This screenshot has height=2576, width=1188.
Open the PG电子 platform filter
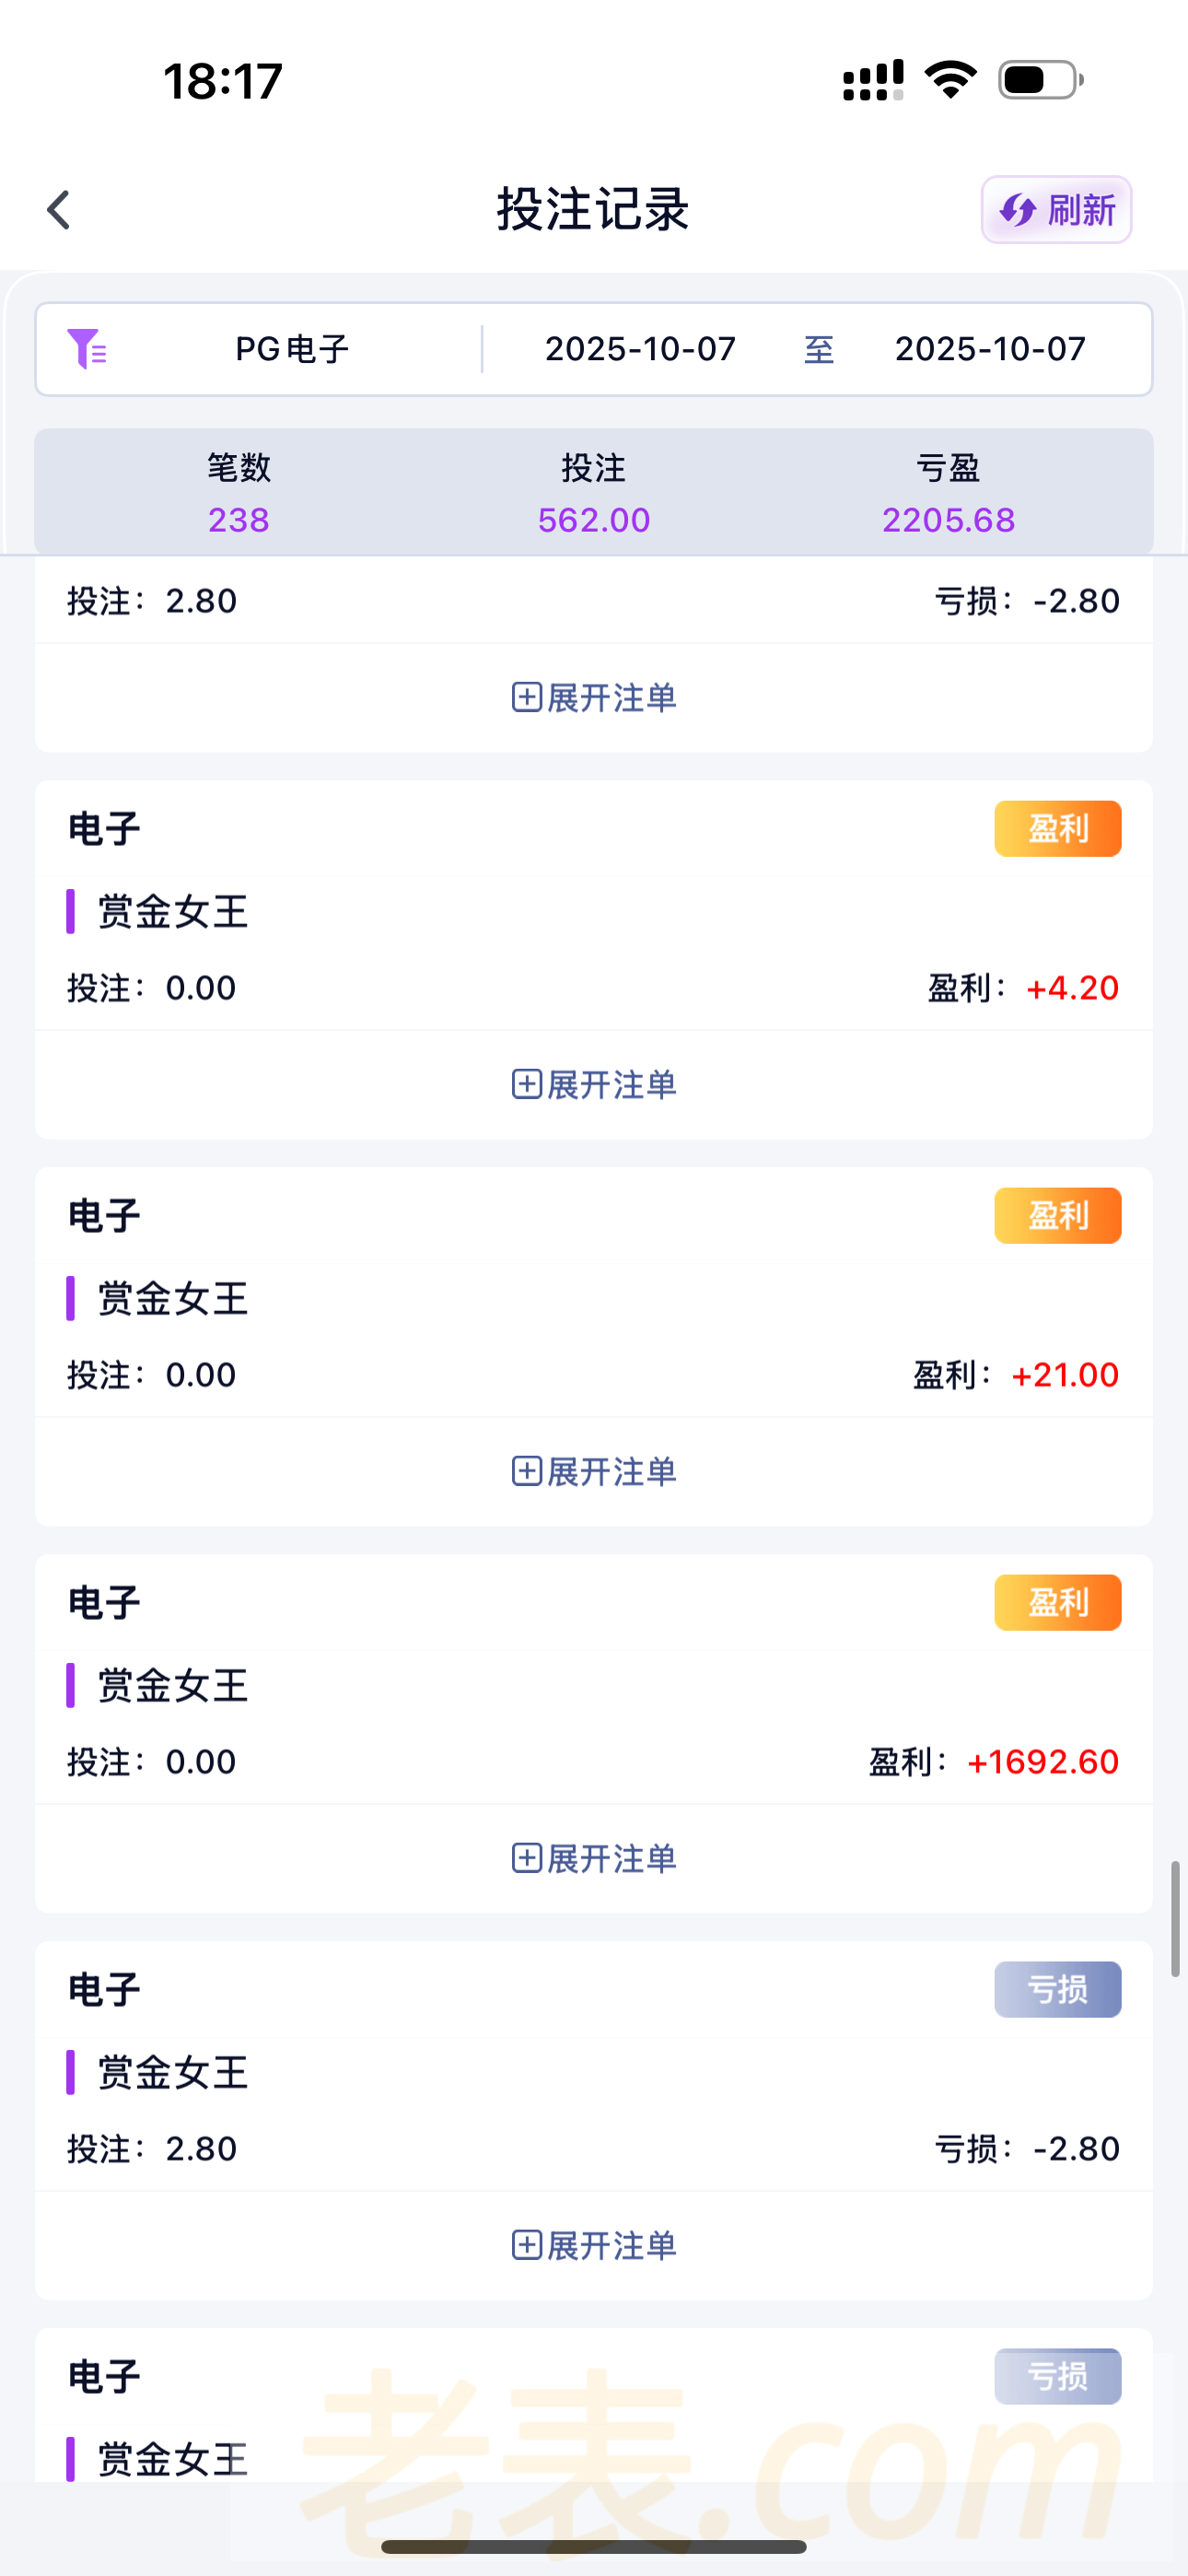292,349
